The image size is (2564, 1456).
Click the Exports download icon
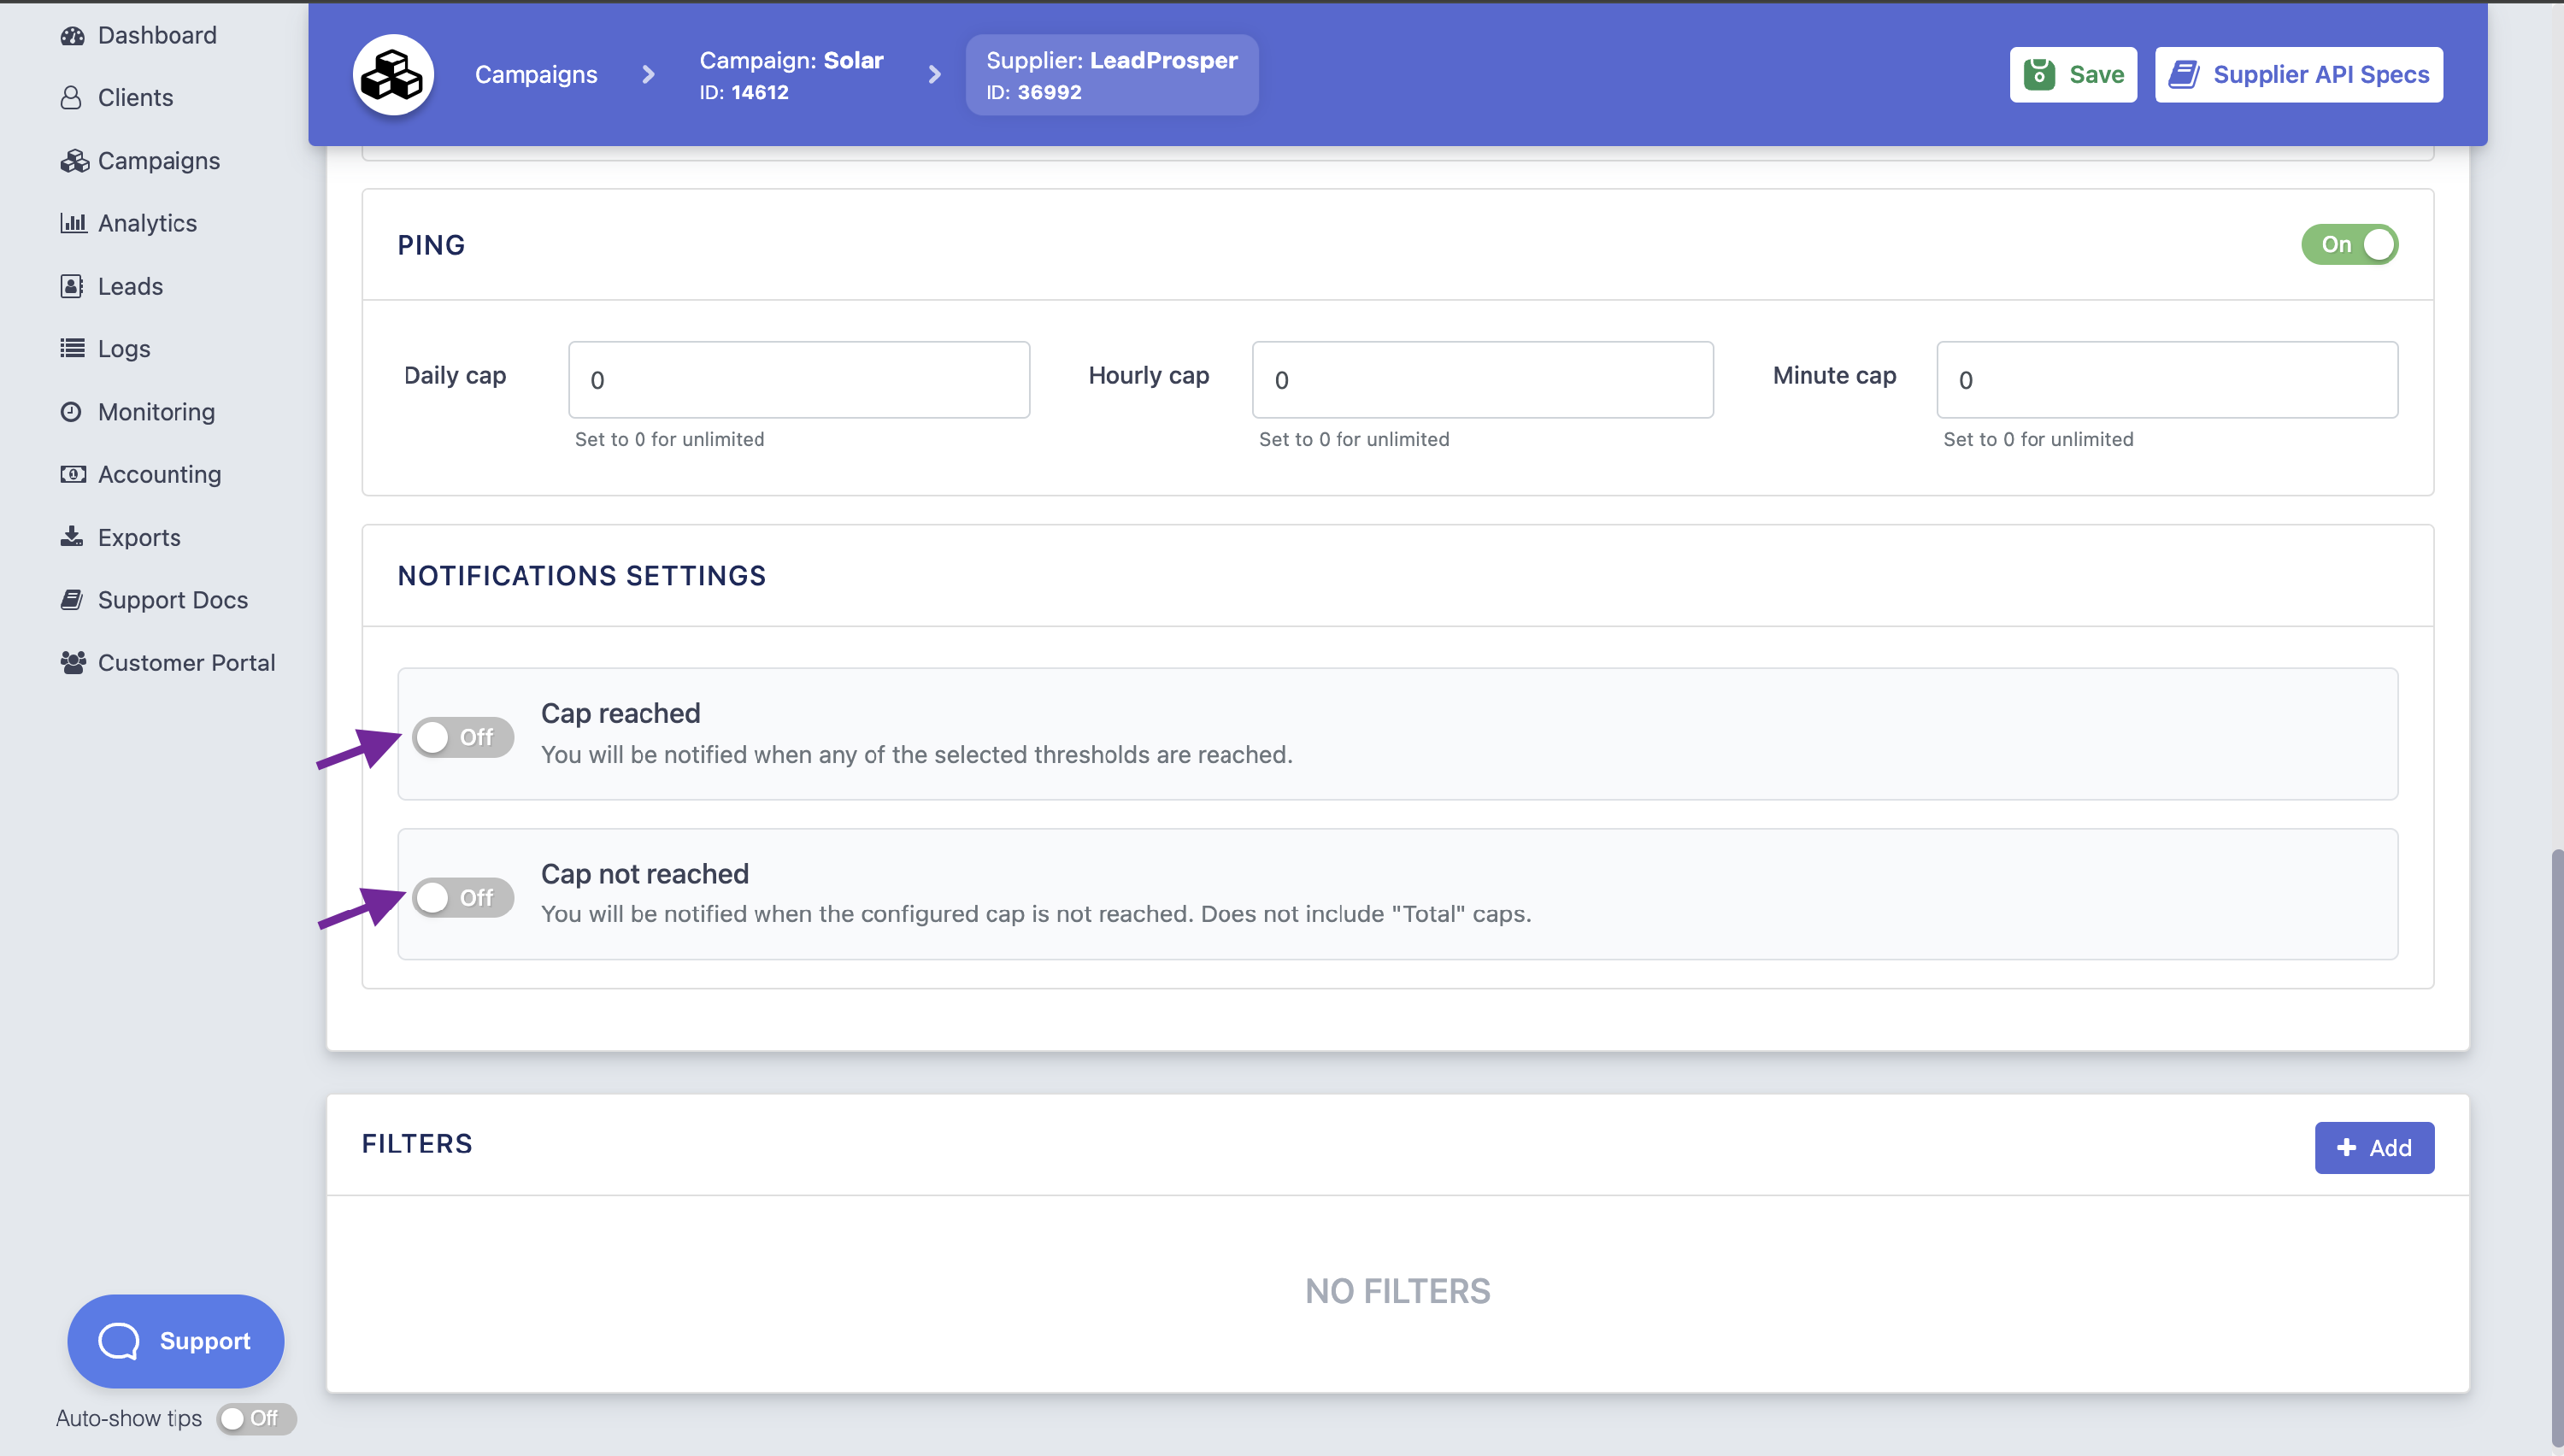[x=71, y=537]
